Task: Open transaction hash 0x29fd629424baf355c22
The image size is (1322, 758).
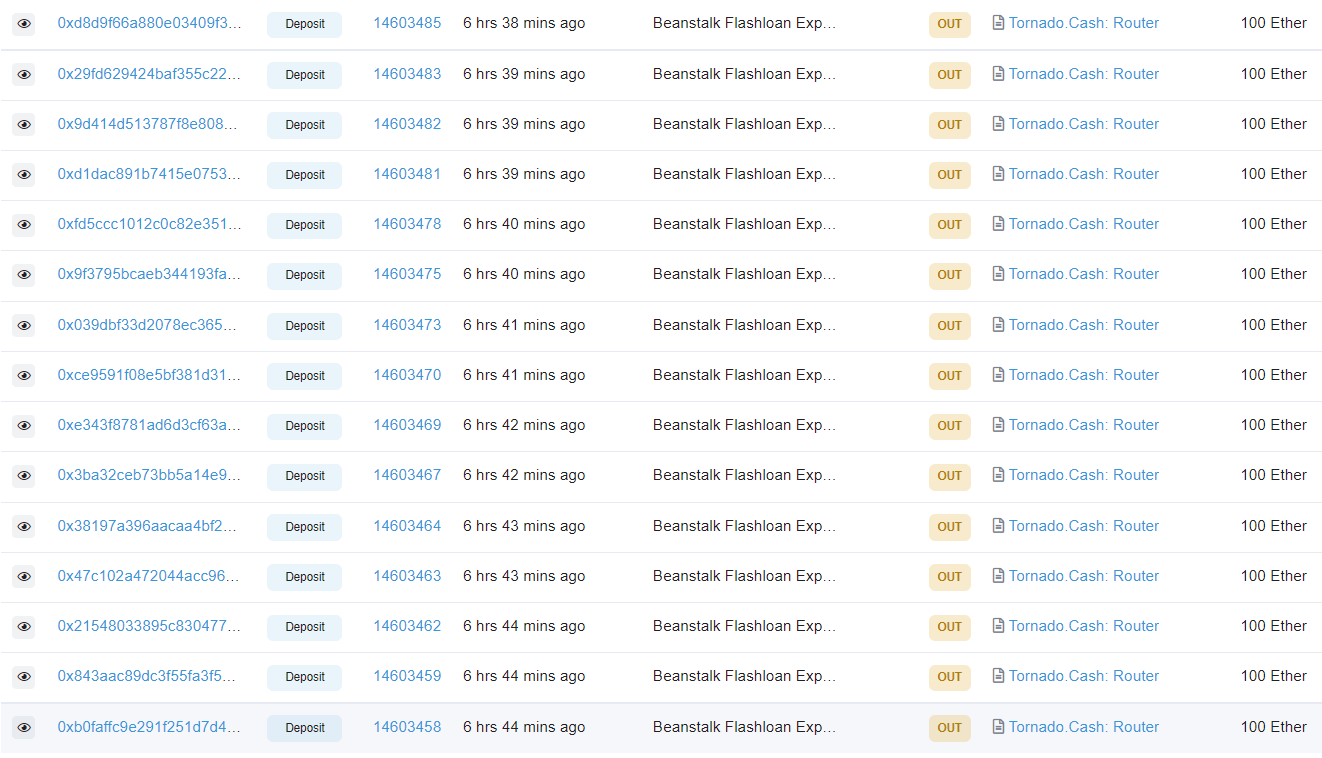Action: tap(149, 74)
